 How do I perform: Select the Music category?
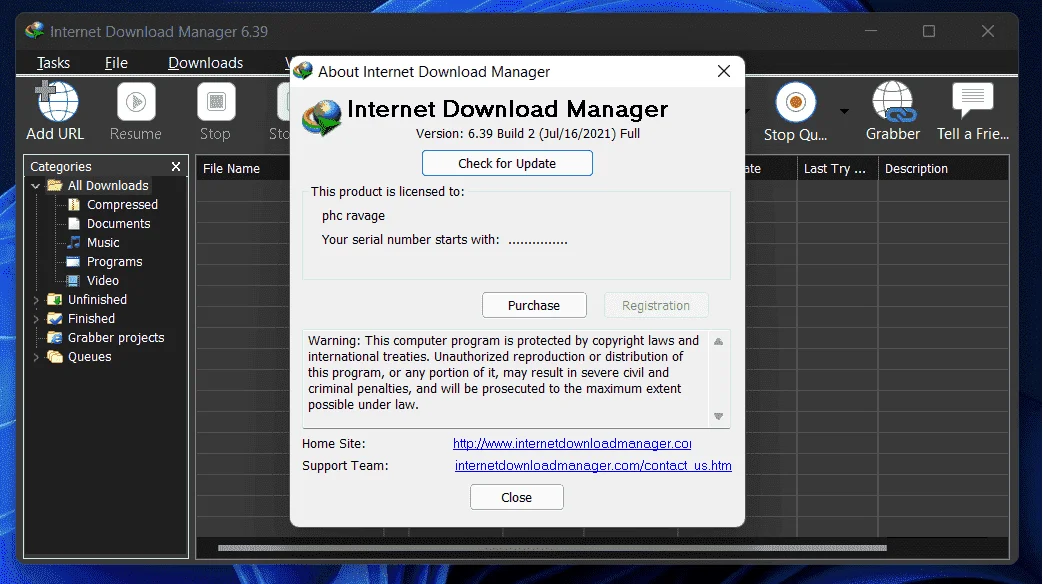point(102,243)
